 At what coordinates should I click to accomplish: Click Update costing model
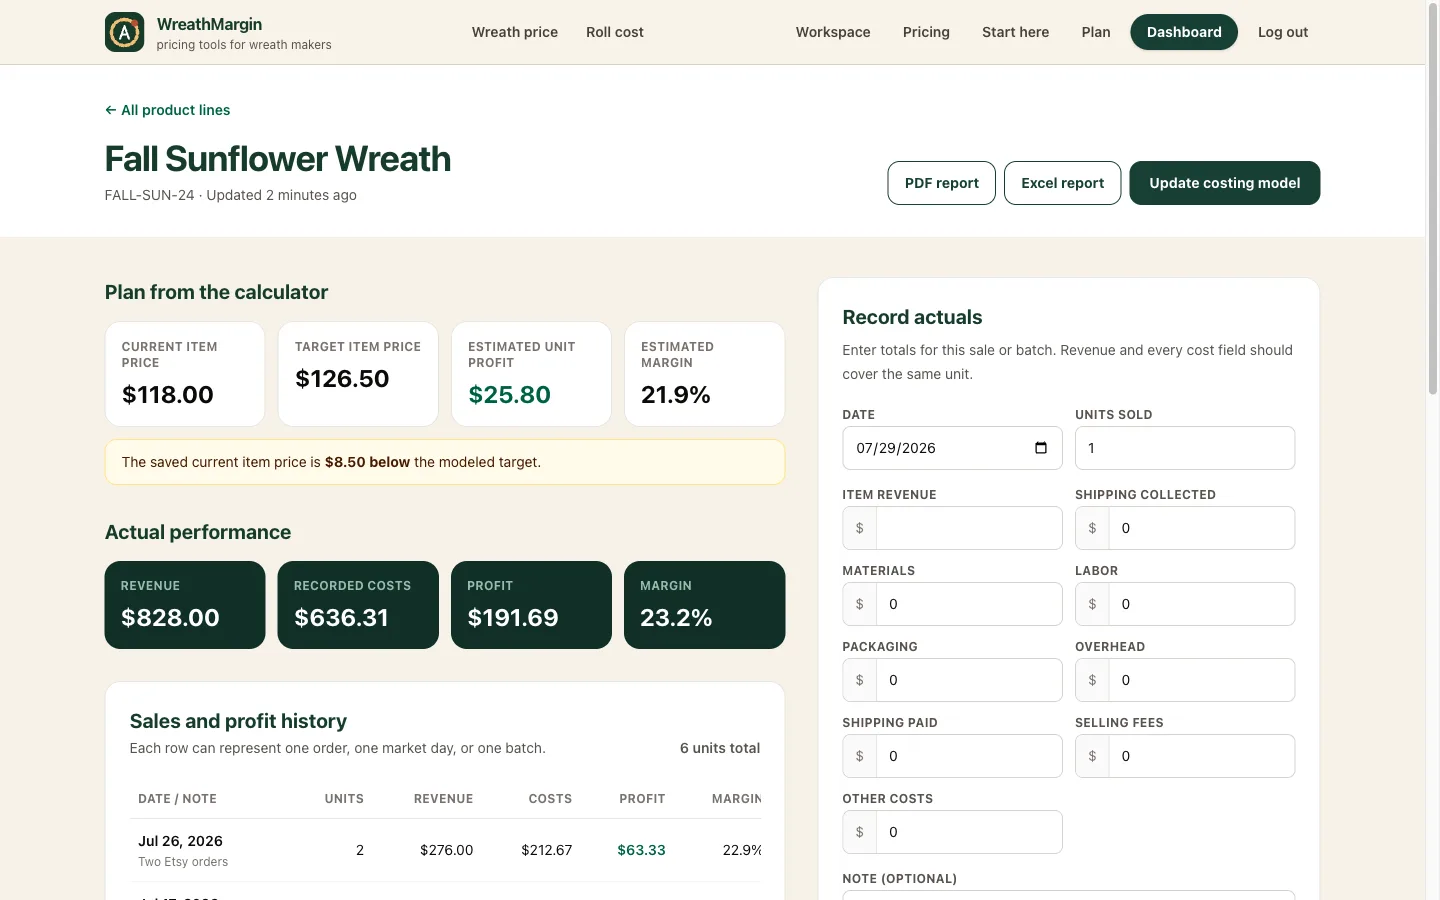pyautogui.click(x=1225, y=183)
